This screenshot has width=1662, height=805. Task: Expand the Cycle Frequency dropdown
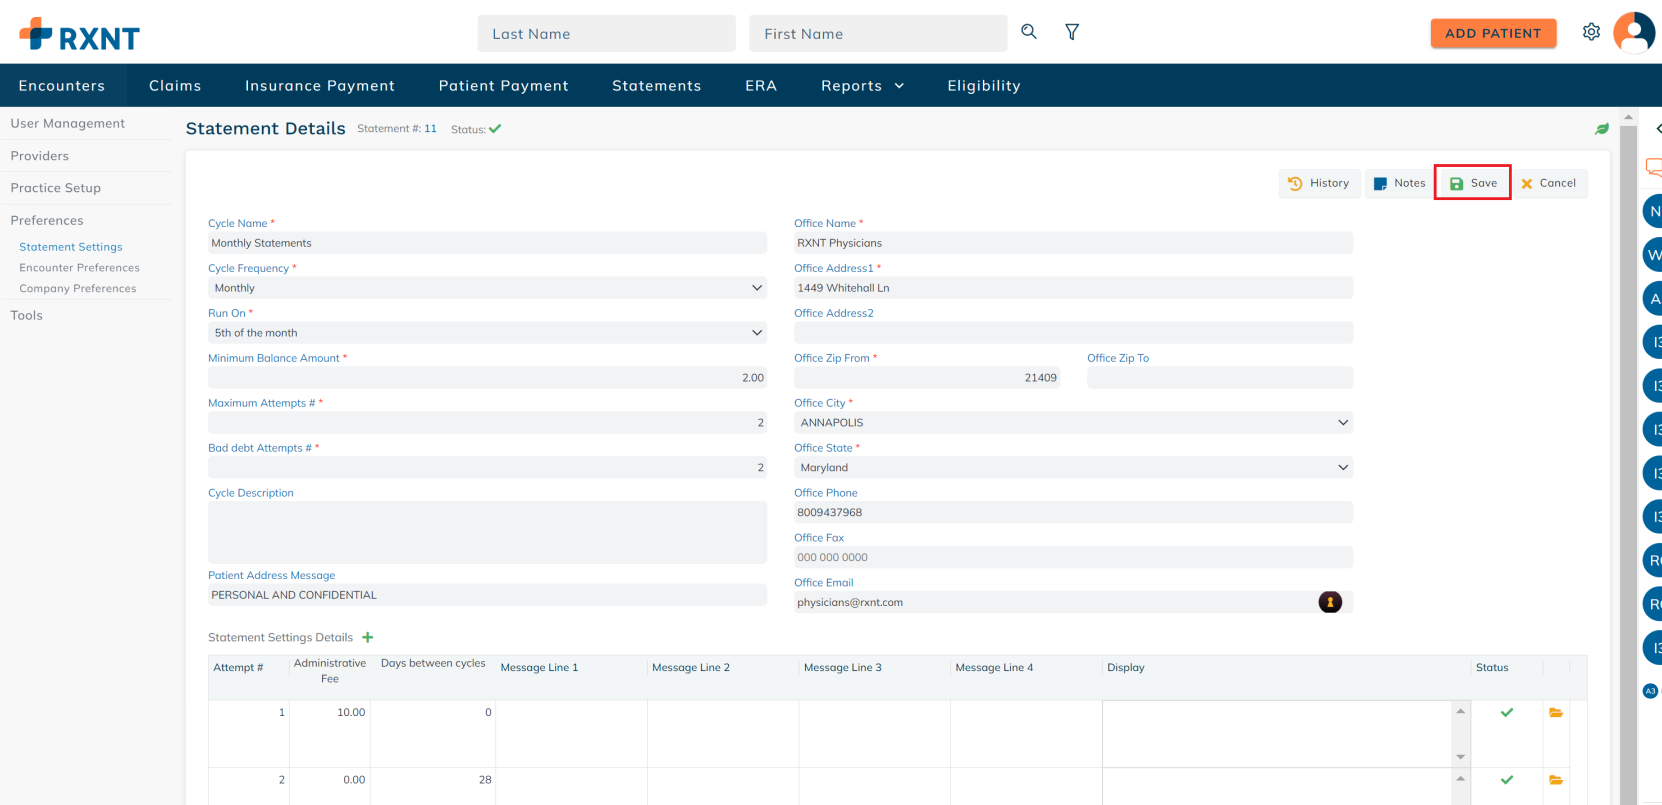[487, 288]
